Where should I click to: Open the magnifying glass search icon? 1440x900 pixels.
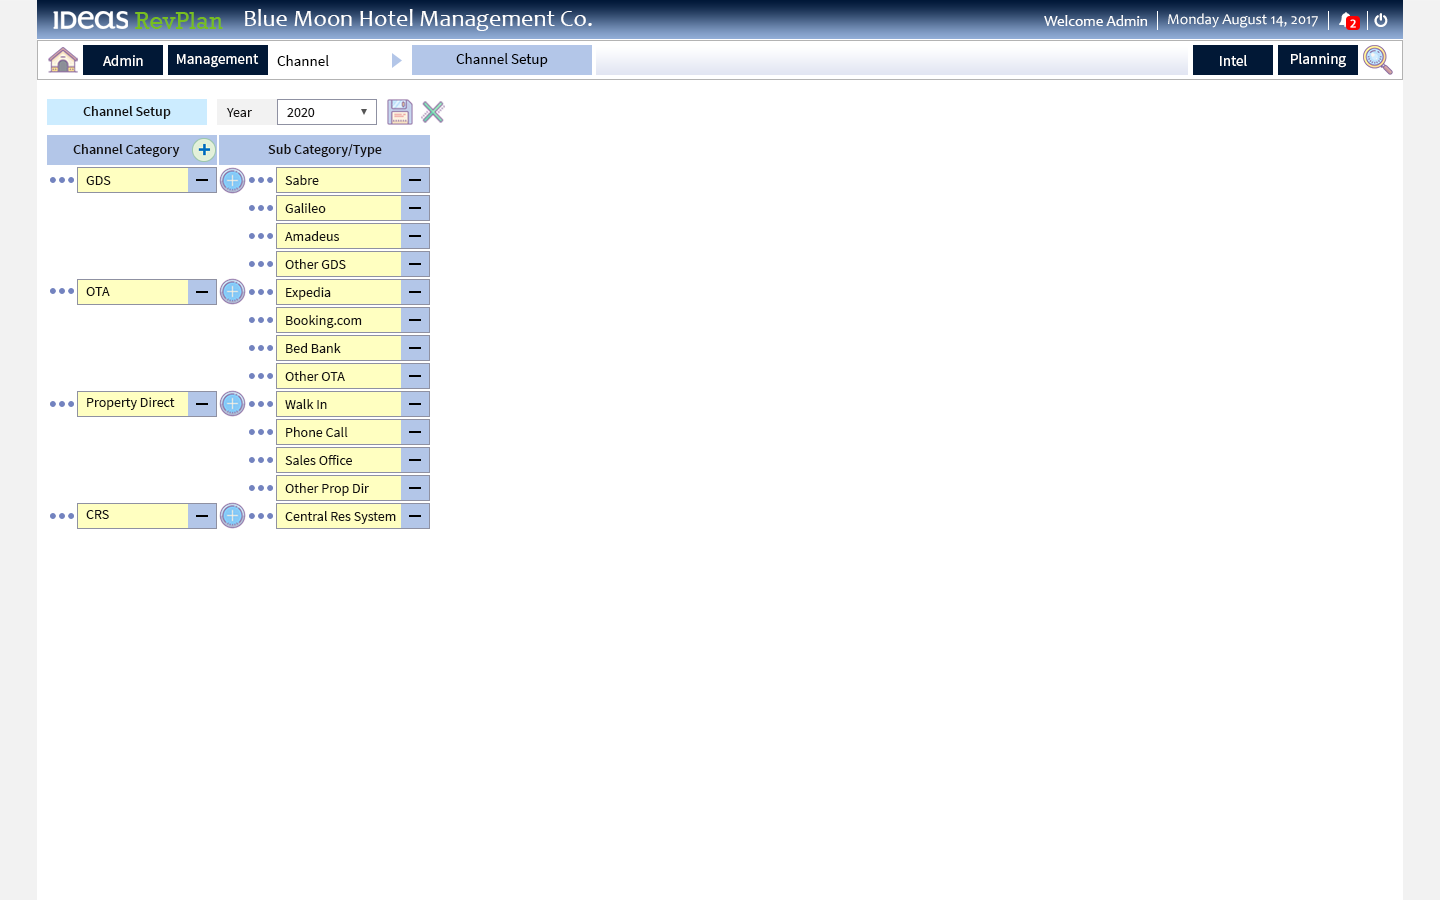(x=1377, y=60)
